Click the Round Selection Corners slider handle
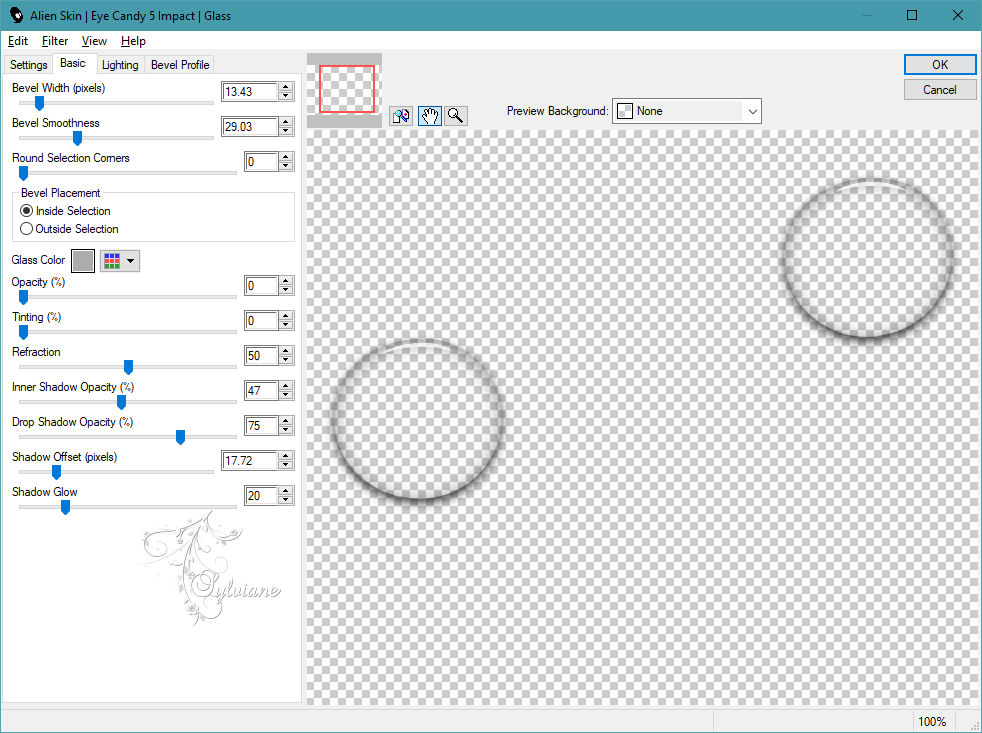 [23, 173]
